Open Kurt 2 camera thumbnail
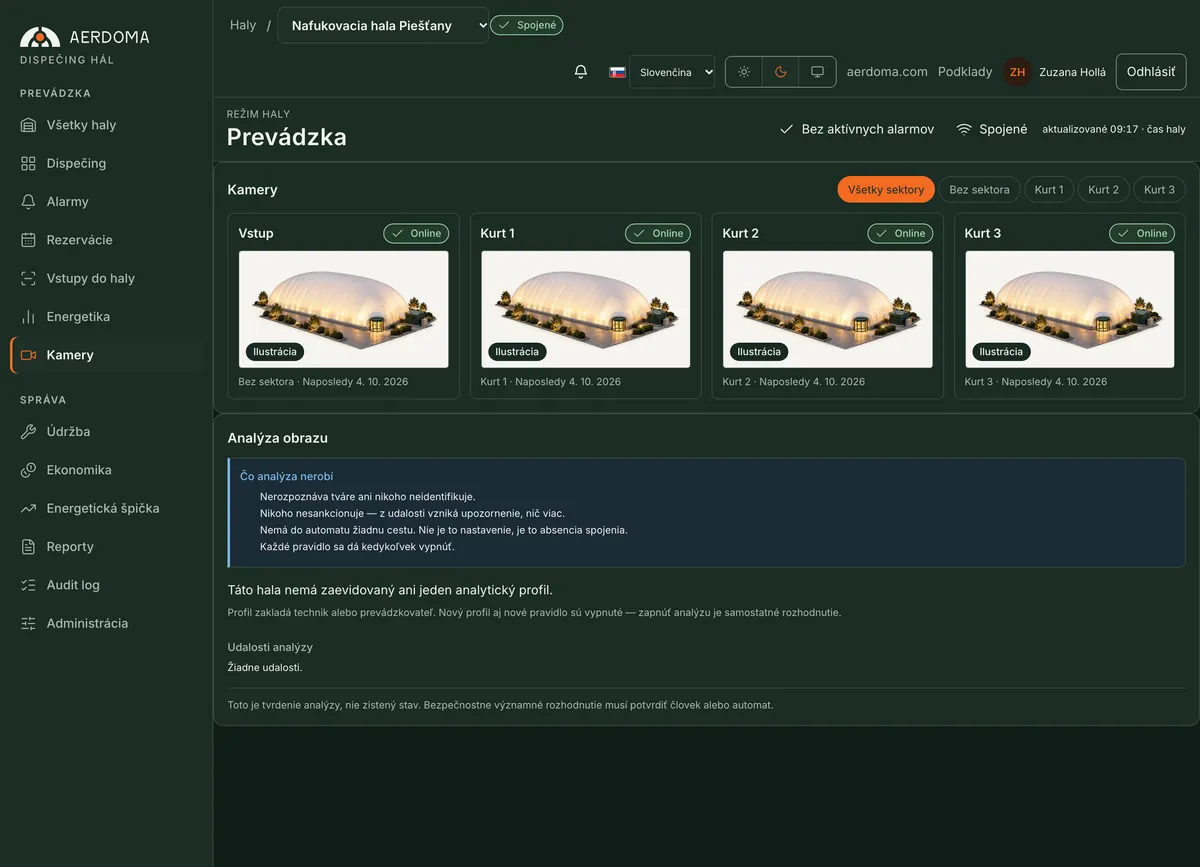Screen dimensions: 1200x867 point(828,309)
